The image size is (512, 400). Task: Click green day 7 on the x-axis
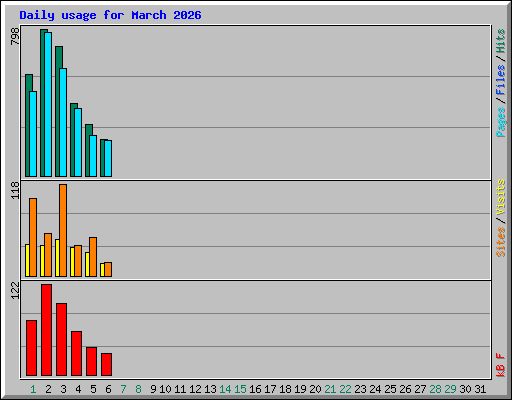[x=123, y=389]
